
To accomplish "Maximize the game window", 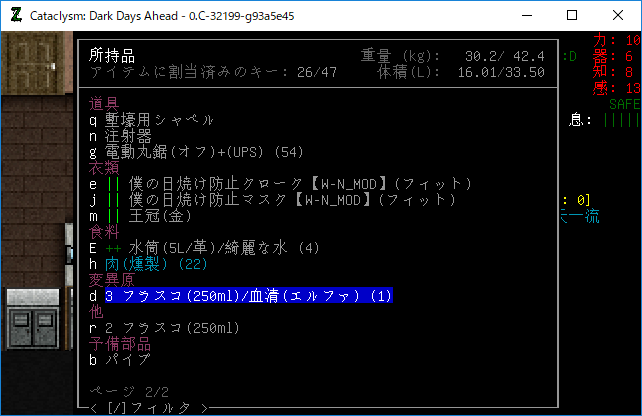I will (571, 15).
